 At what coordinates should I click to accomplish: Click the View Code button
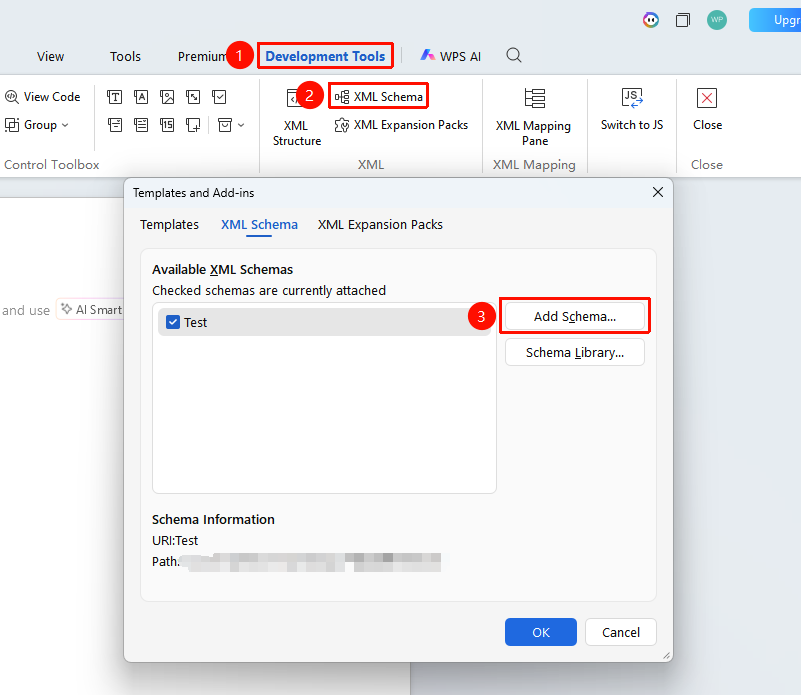point(42,97)
